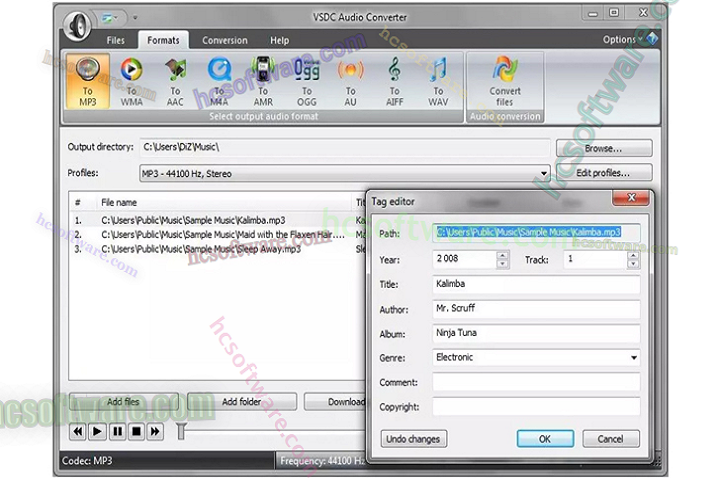
Task: Click Undo changes in Tag editor
Action: coord(413,439)
